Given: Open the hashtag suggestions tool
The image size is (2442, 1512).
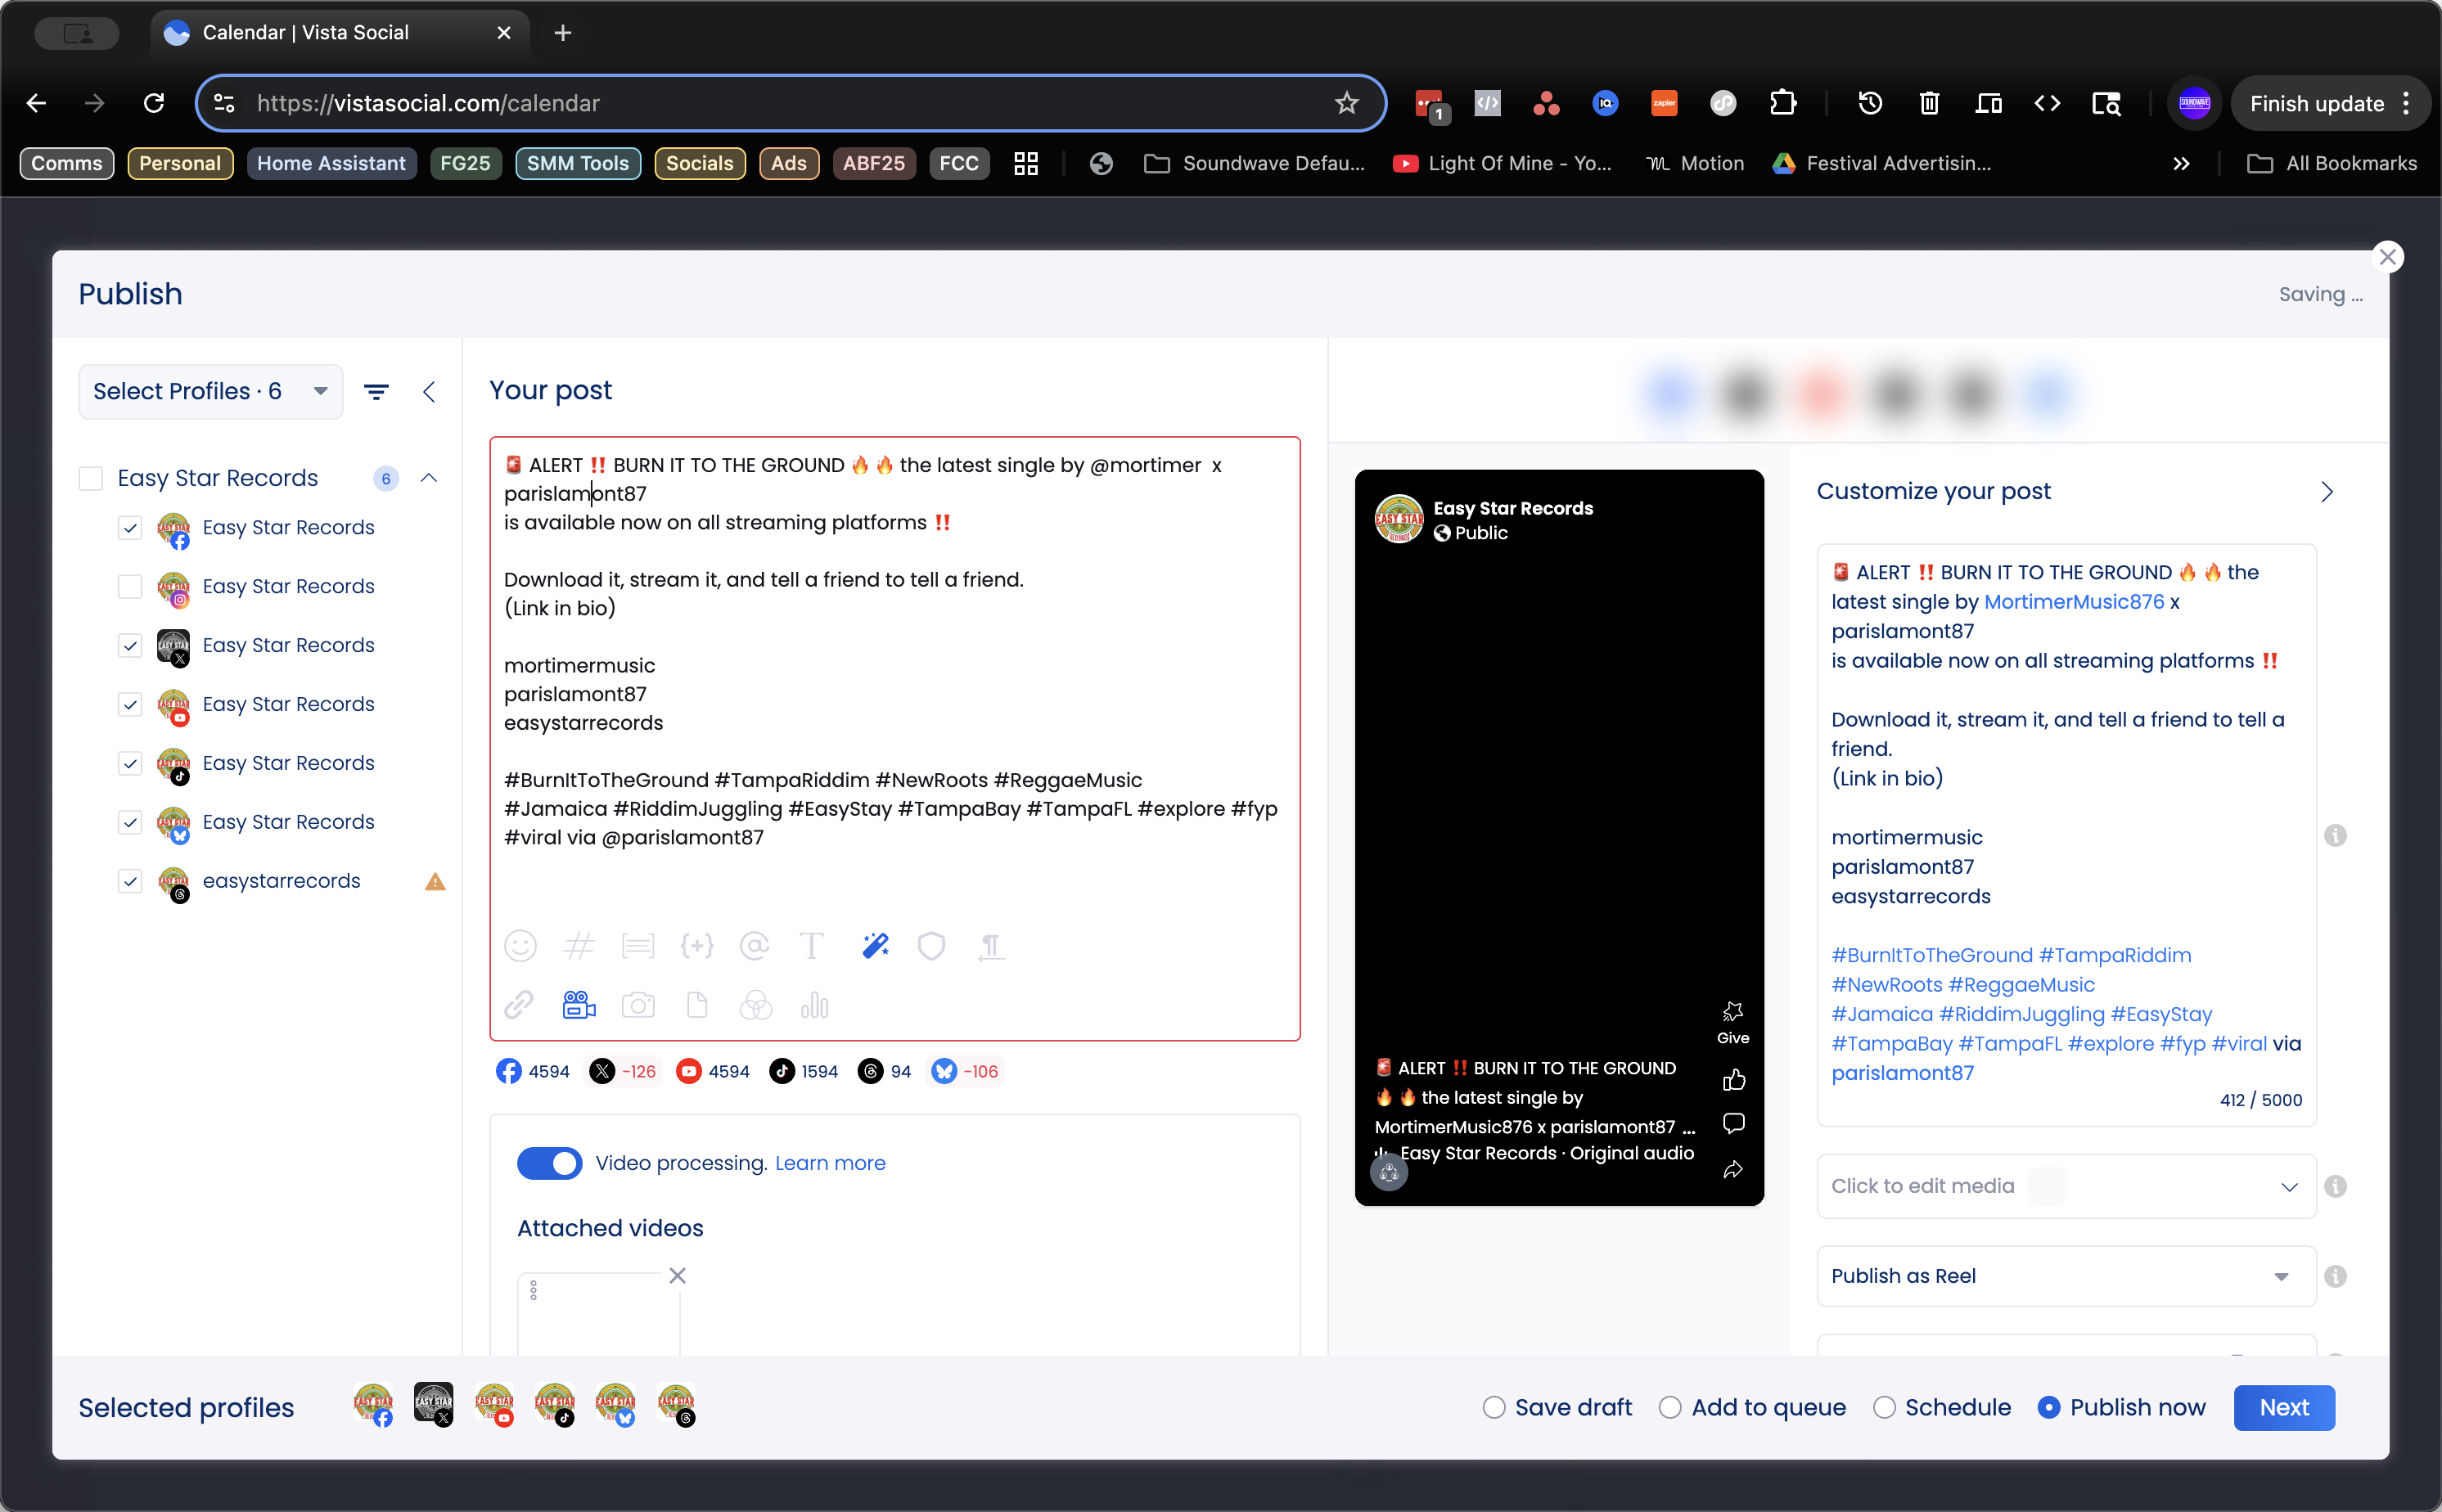Looking at the screenshot, I should point(580,945).
